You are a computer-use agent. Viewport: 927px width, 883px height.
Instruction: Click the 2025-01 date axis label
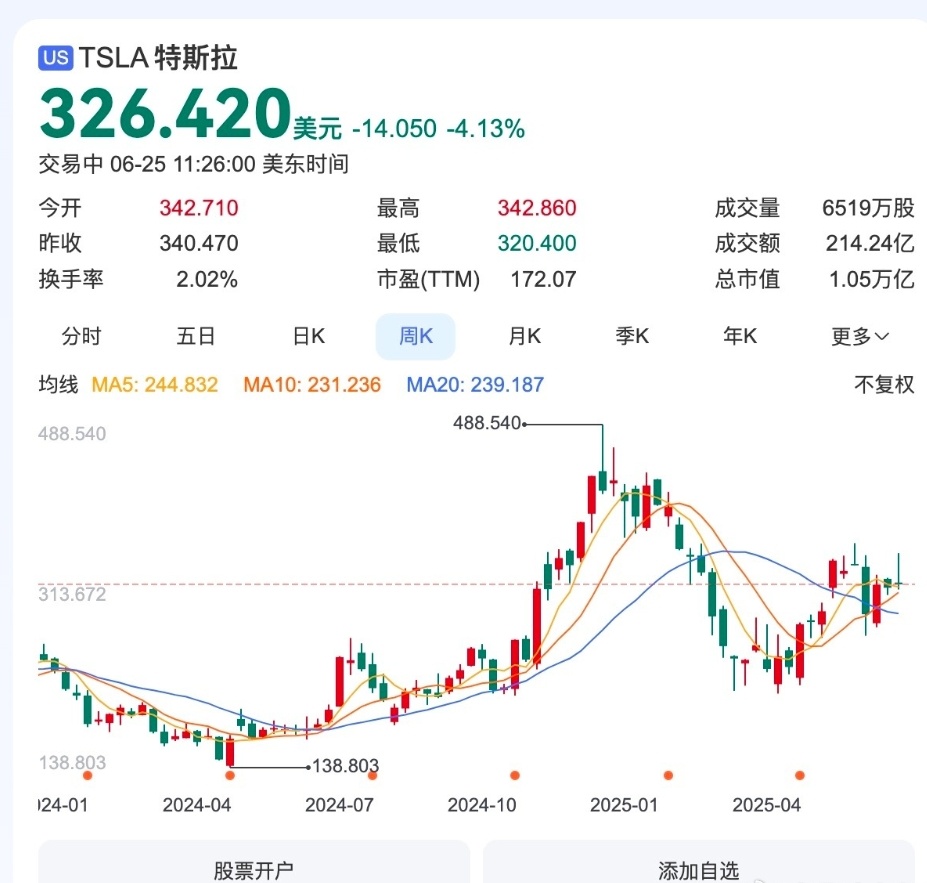(624, 805)
